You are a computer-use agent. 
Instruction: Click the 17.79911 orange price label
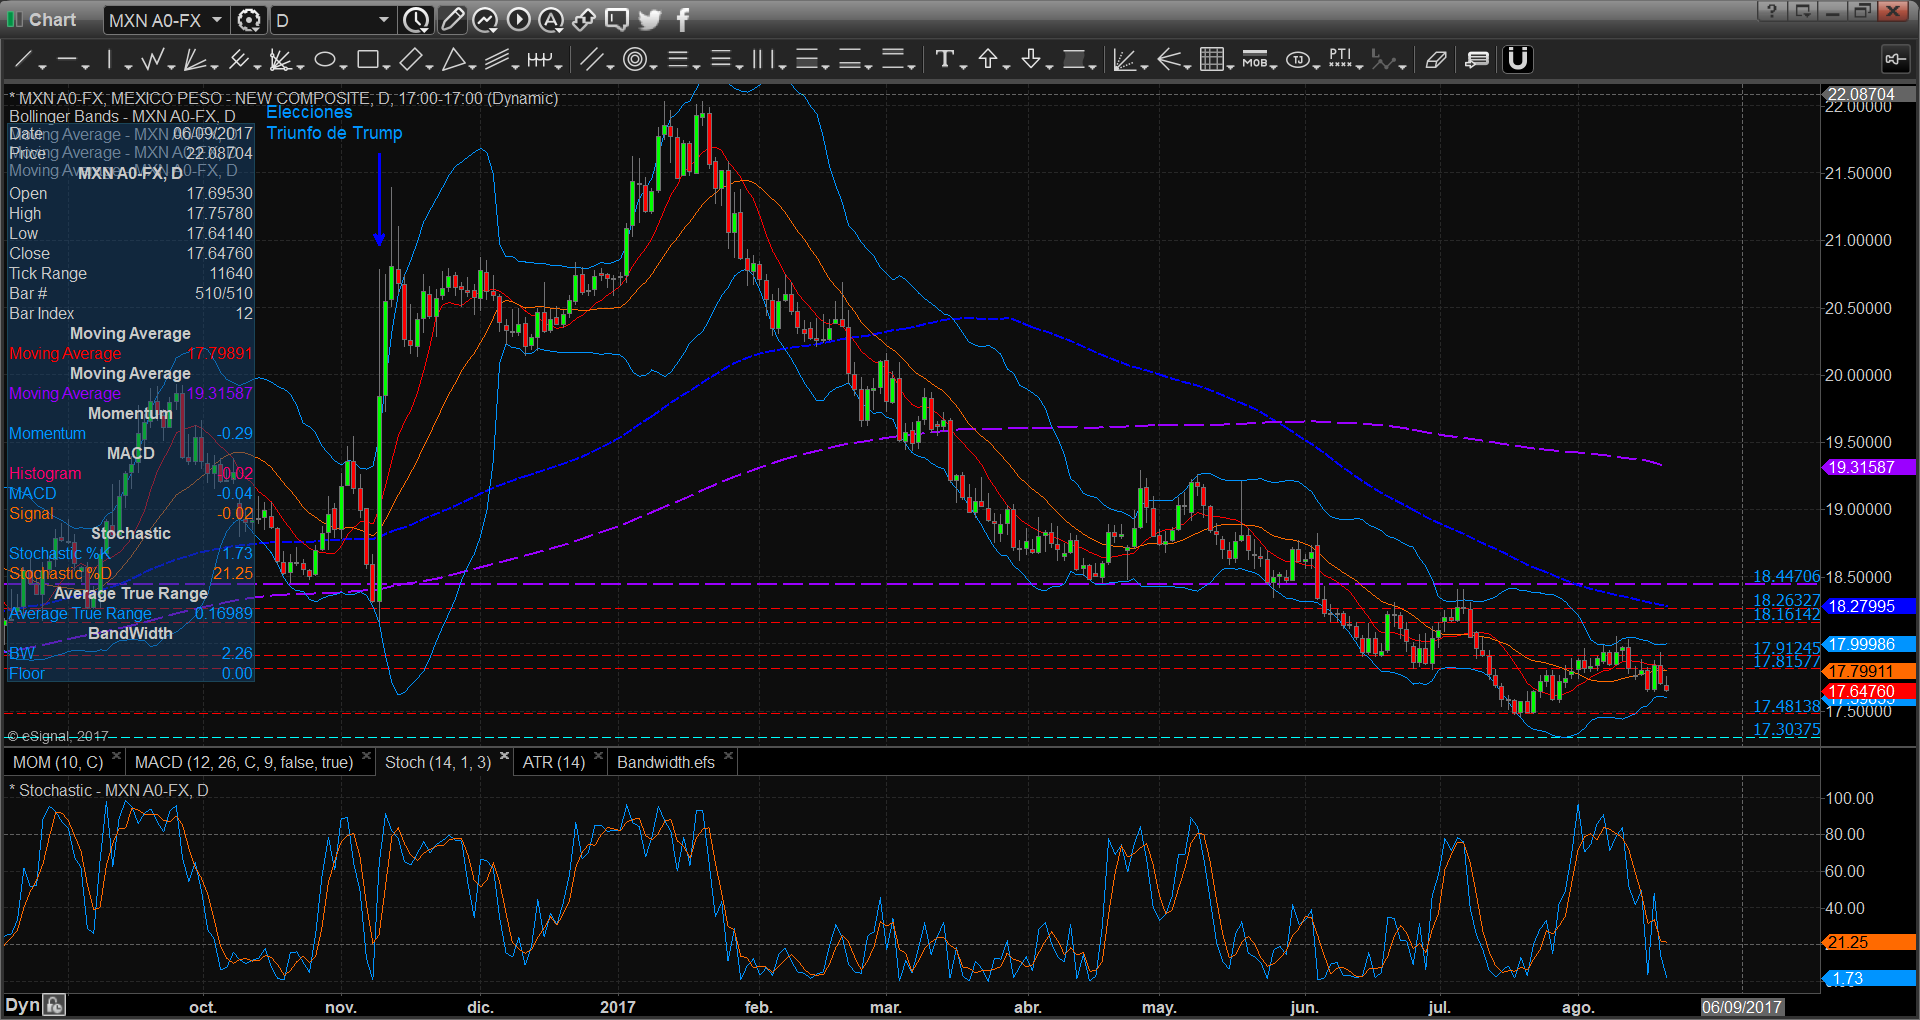click(1869, 671)
